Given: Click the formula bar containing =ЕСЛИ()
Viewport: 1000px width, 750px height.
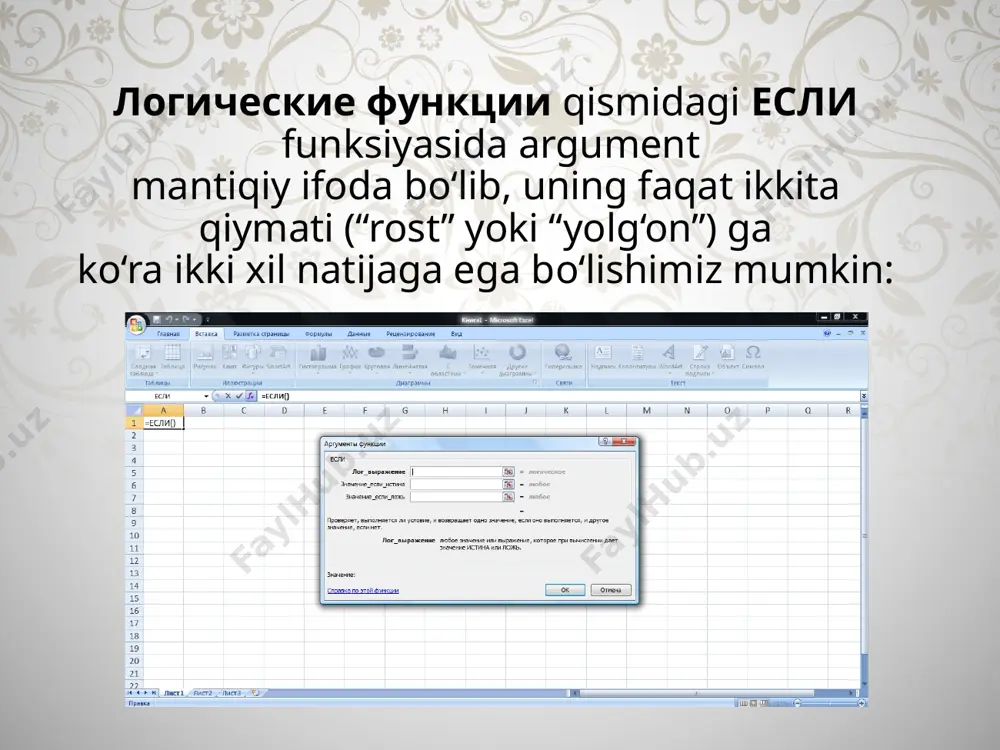Looking at the screenshot, I should tap(558, 396).
